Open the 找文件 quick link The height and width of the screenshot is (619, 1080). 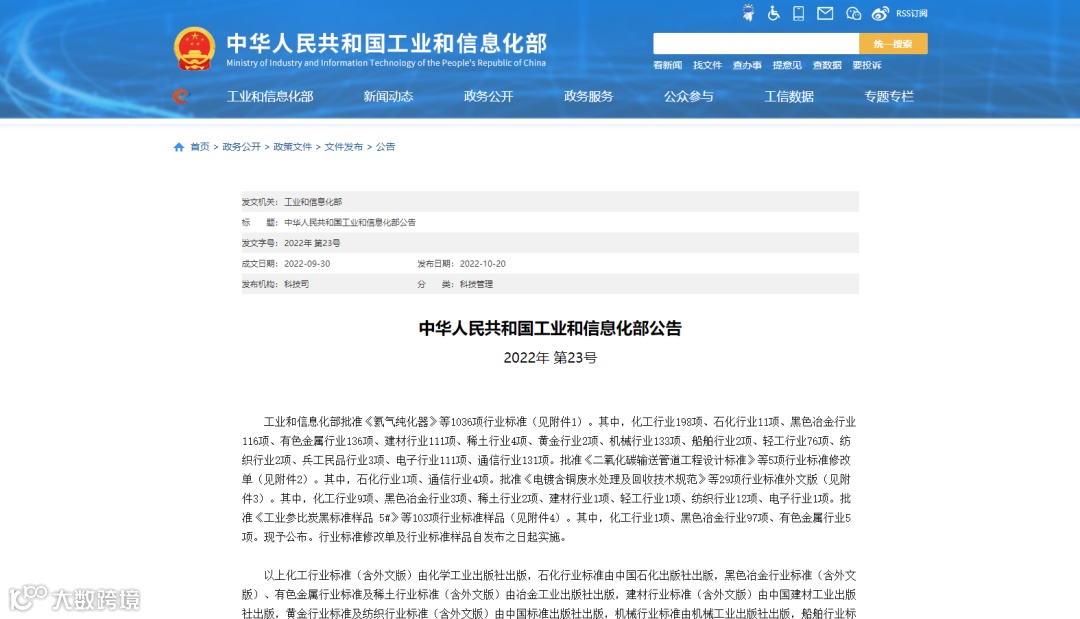(707, 65)
